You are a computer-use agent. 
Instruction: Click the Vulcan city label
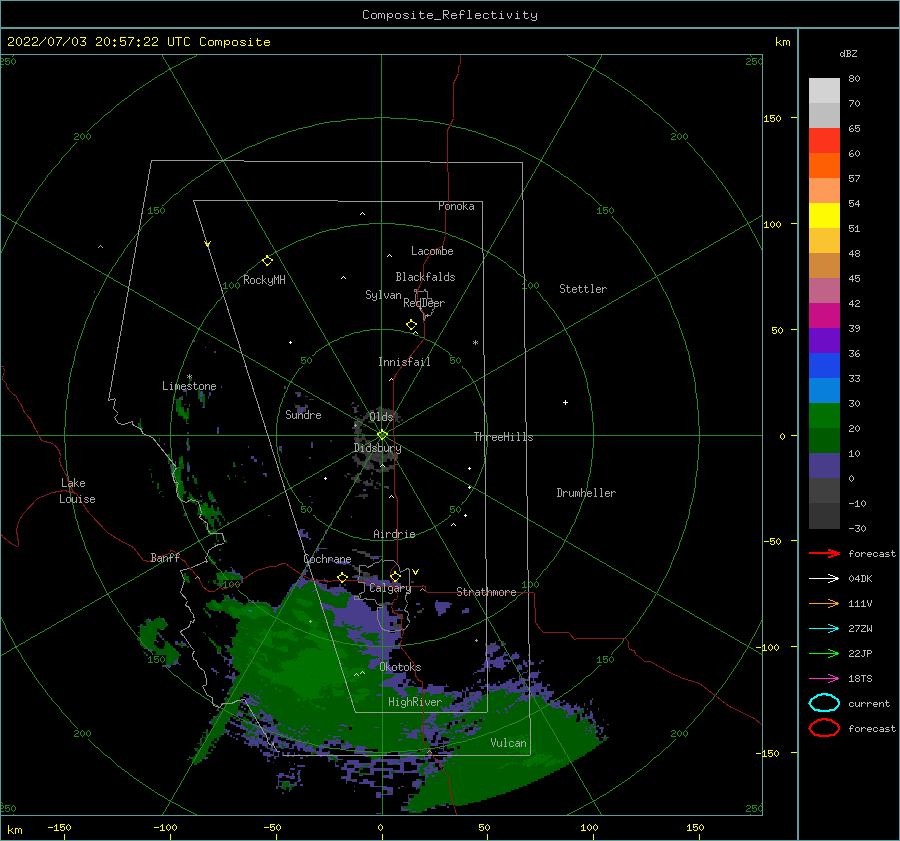coord(508,743)
